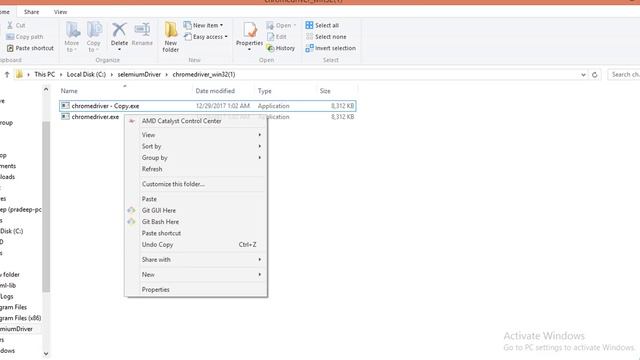The width and height of the screenshot is (640, 360).
Task: Click the Cut icon in ribbon
Action: point(10,25)
